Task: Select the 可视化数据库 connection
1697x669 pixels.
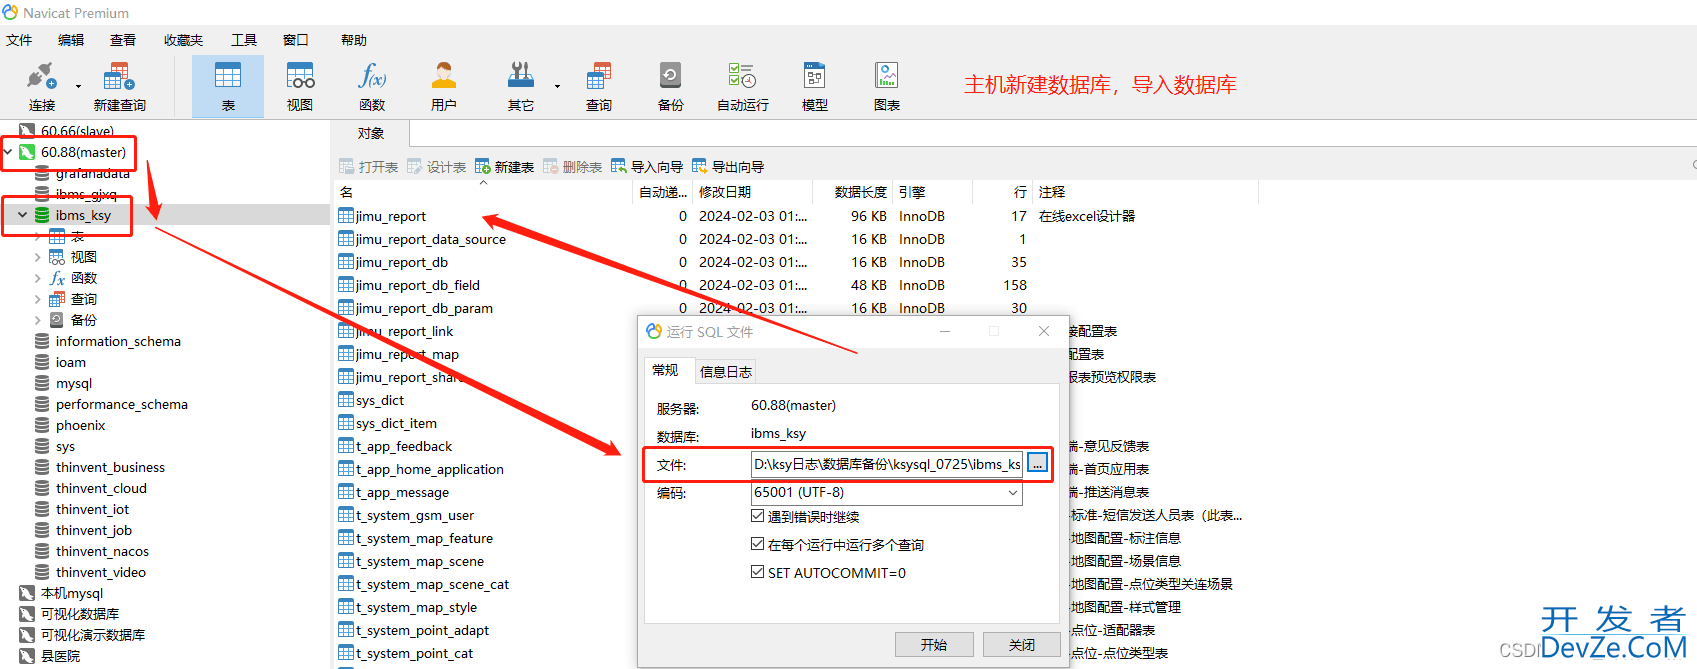Action: pyautogui.click(x=79, y=614)
